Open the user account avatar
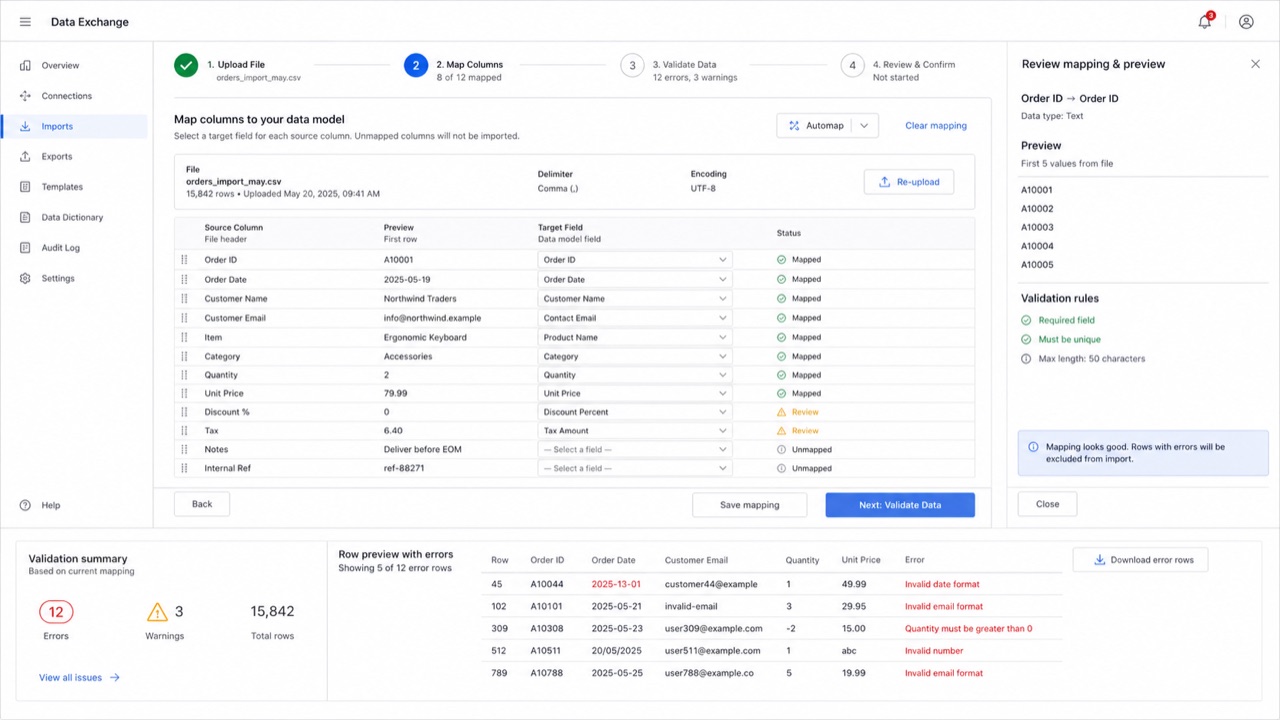 [x=1246, y=22]
